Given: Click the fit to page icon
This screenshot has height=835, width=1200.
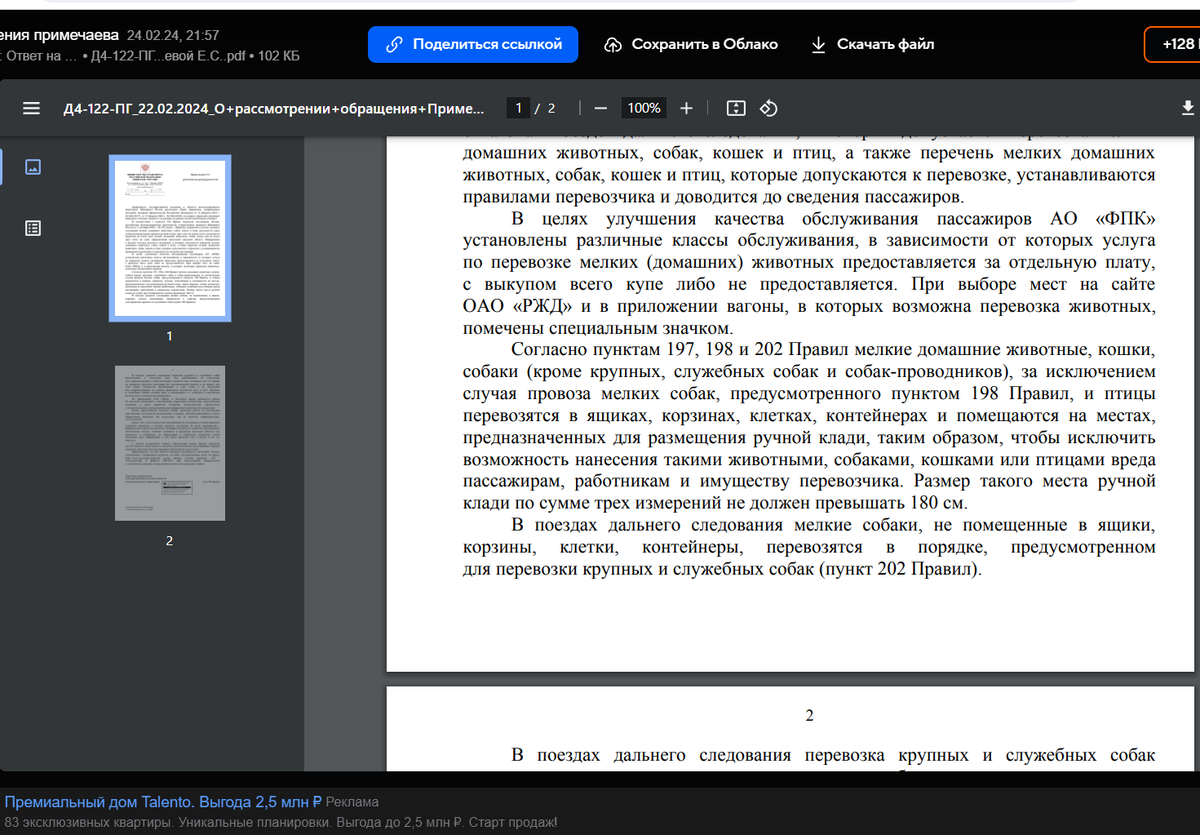Looking at the screenshot, I should (x=736, y=108).
